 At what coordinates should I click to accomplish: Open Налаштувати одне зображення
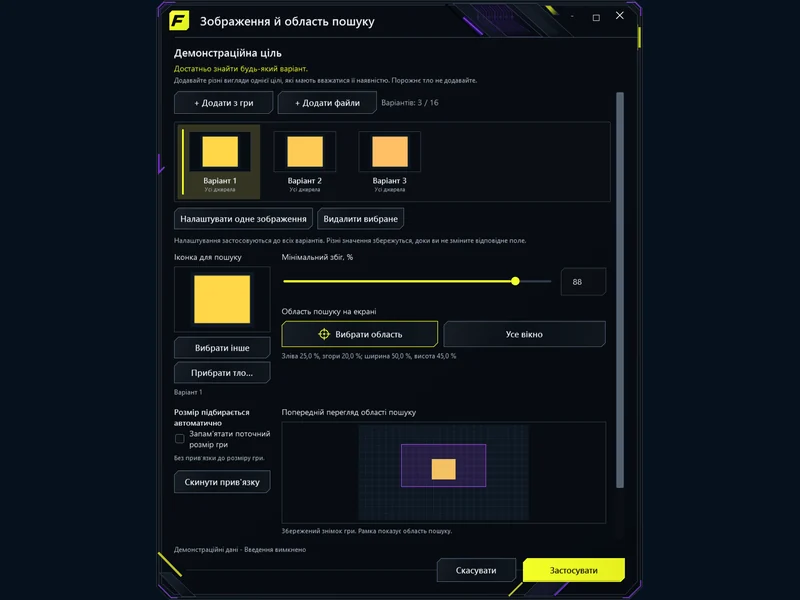tap(243, 219)
